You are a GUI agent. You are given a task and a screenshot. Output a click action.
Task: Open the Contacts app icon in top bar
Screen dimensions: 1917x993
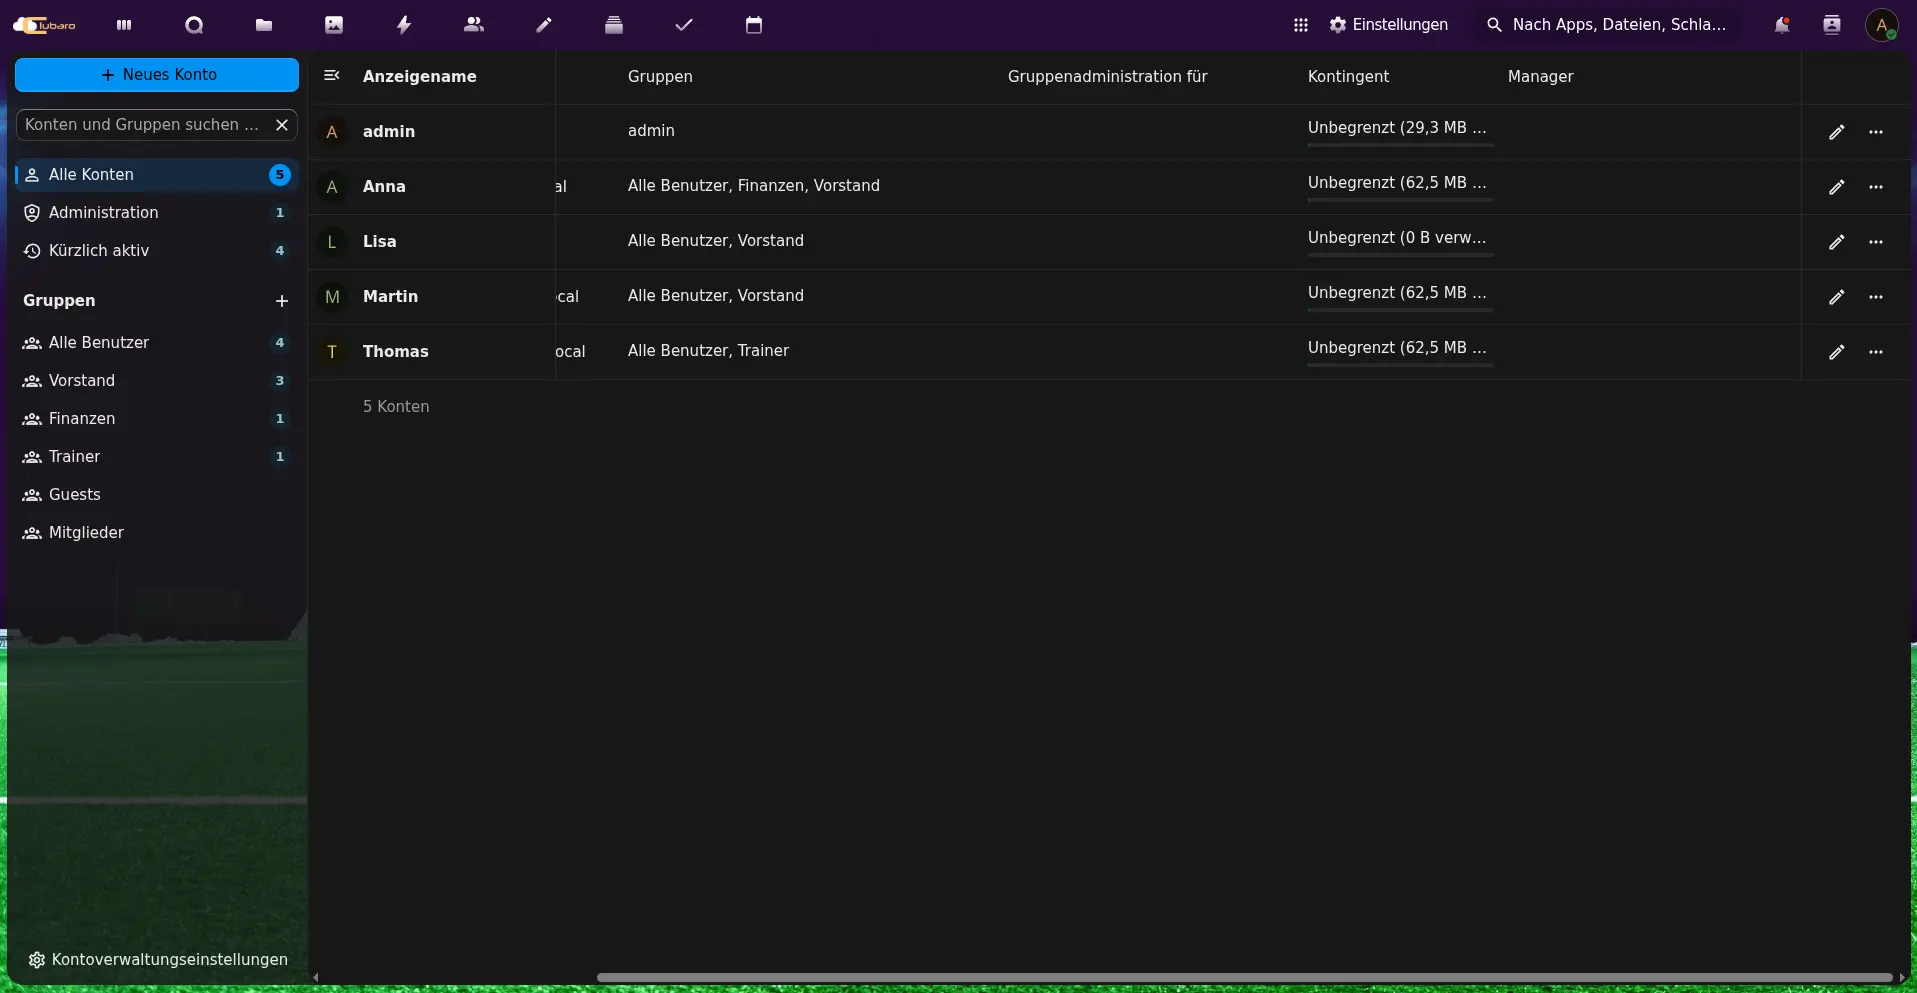coord(474,25)
